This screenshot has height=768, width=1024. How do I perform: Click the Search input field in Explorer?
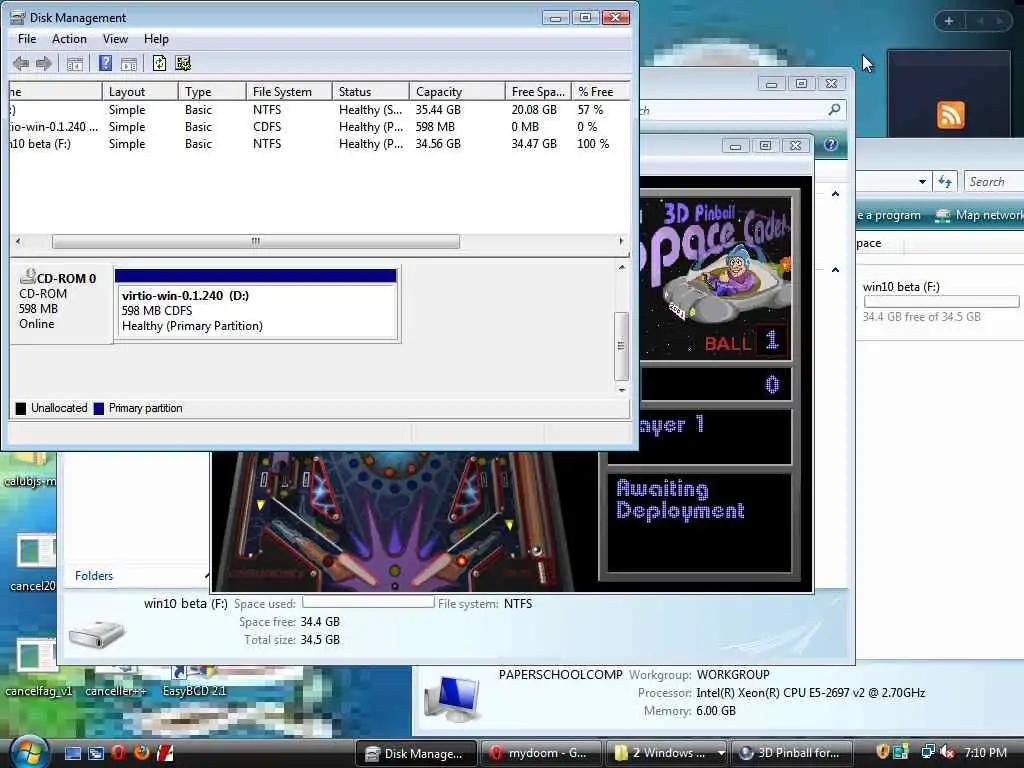994,182
